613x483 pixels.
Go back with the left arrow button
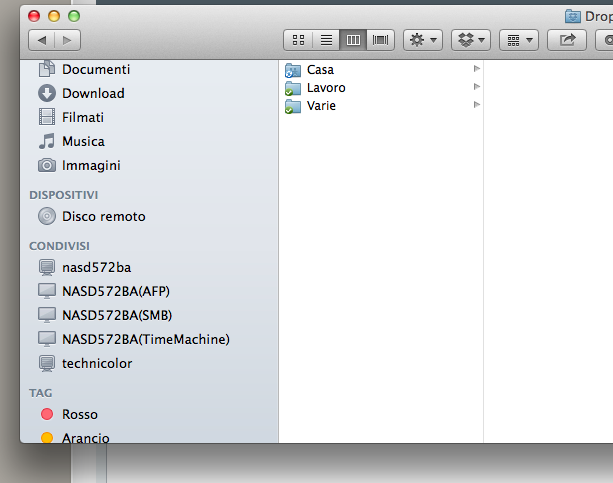[42, 40]
